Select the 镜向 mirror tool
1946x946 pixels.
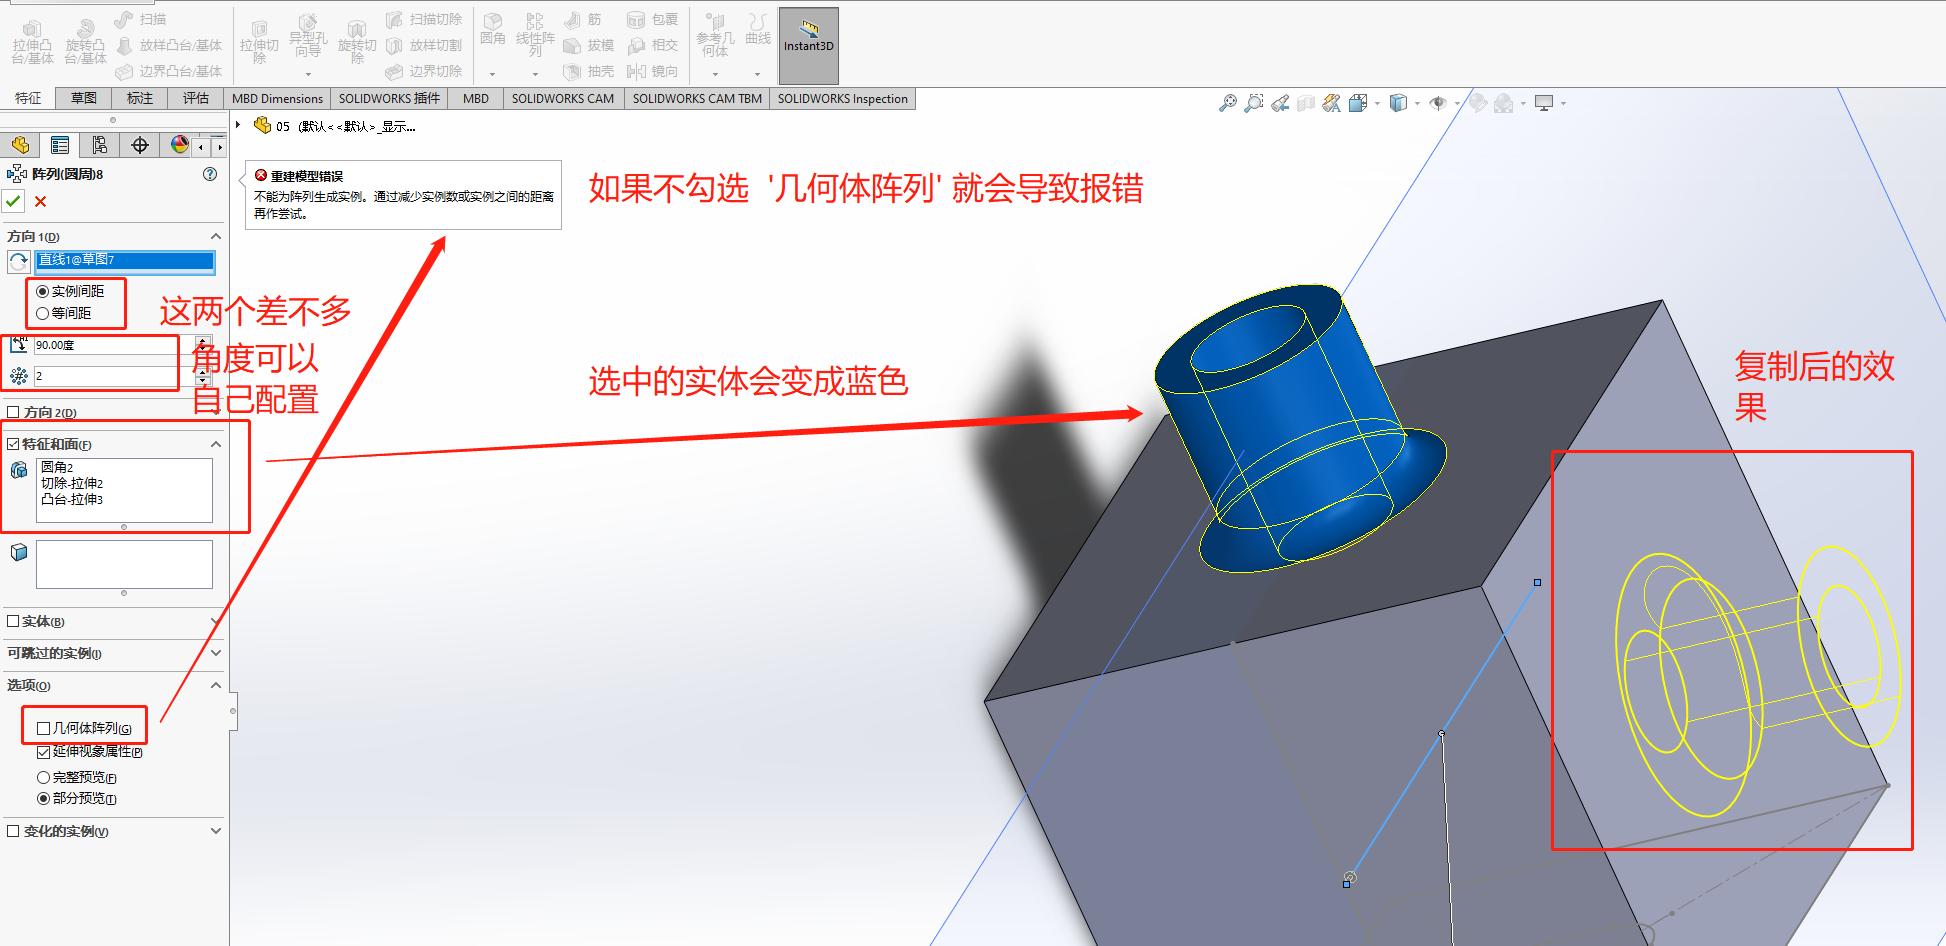(652, 71)
